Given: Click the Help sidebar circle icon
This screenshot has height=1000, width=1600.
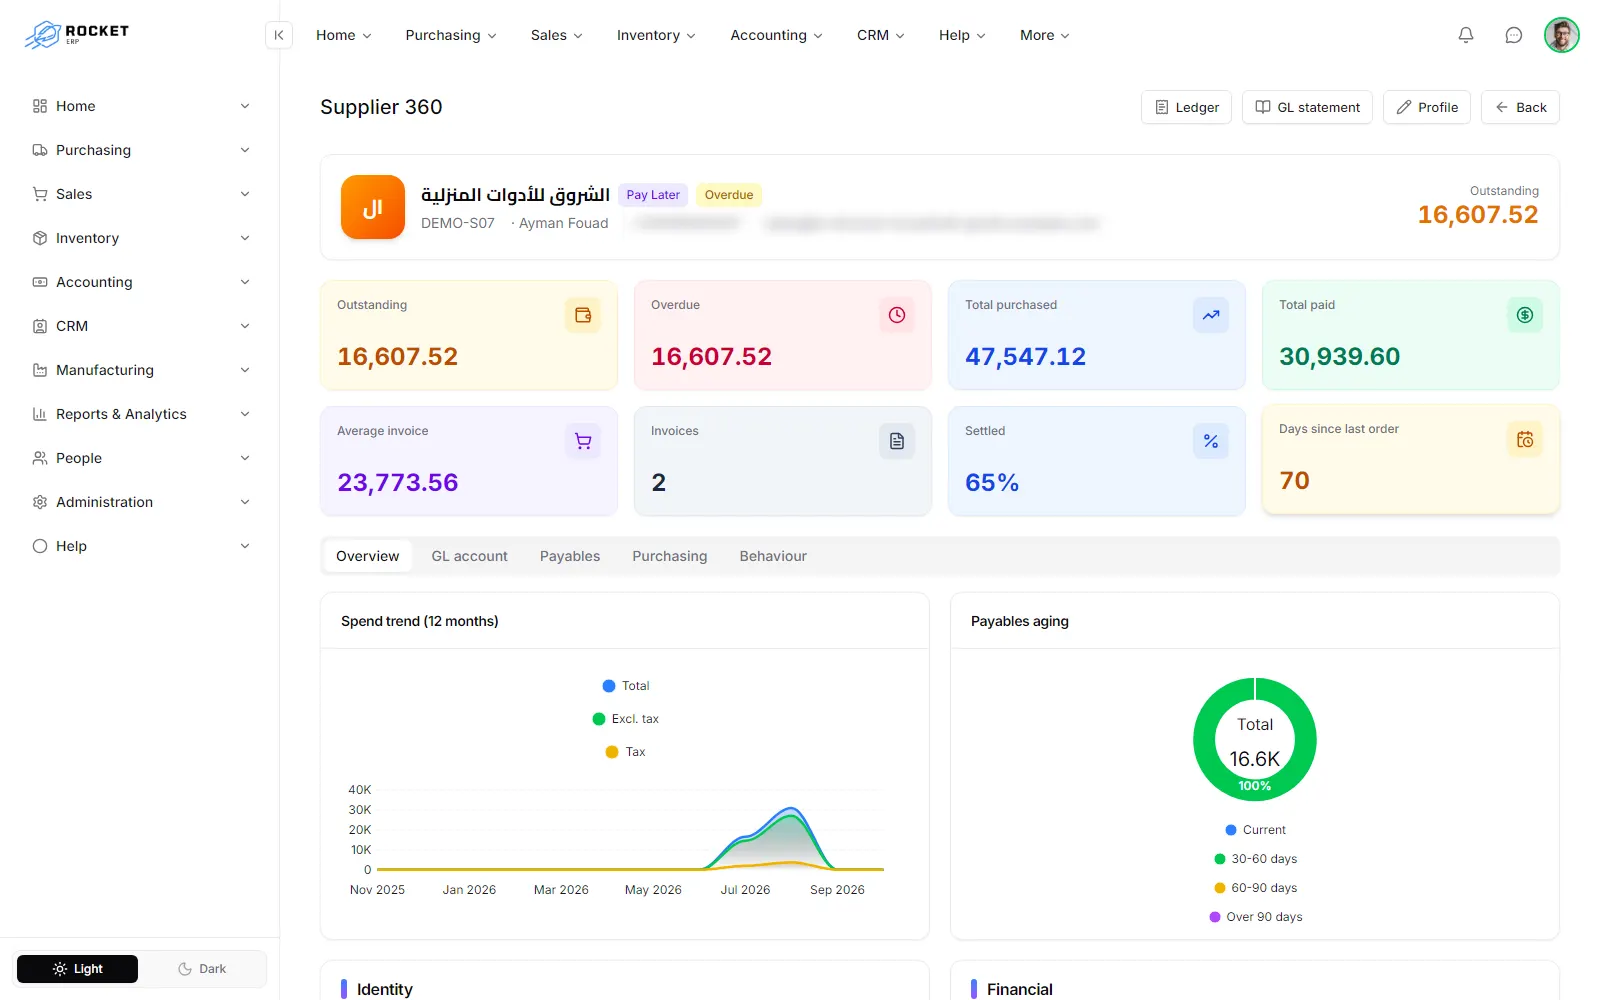Looking at the screenshot, I should click(x=40, y=546).
